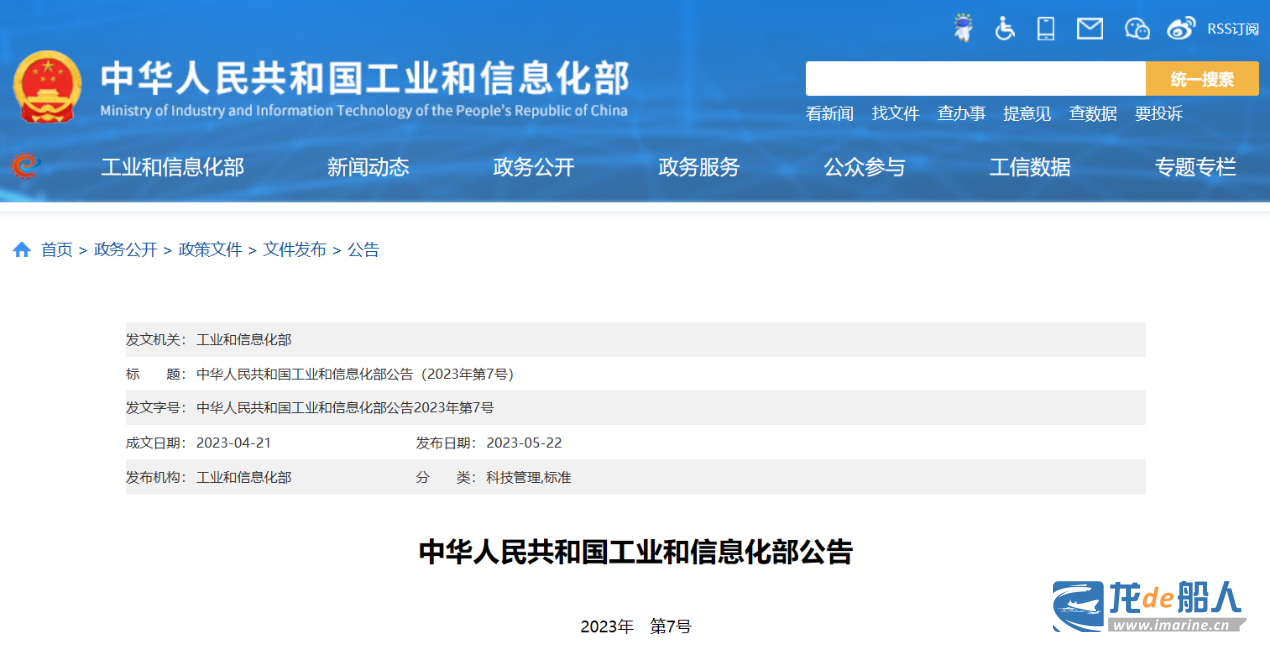The height and width of the screenshot is (655, 1270).
Task: Open the 工信数据 navigation item
Action: 1030,167
